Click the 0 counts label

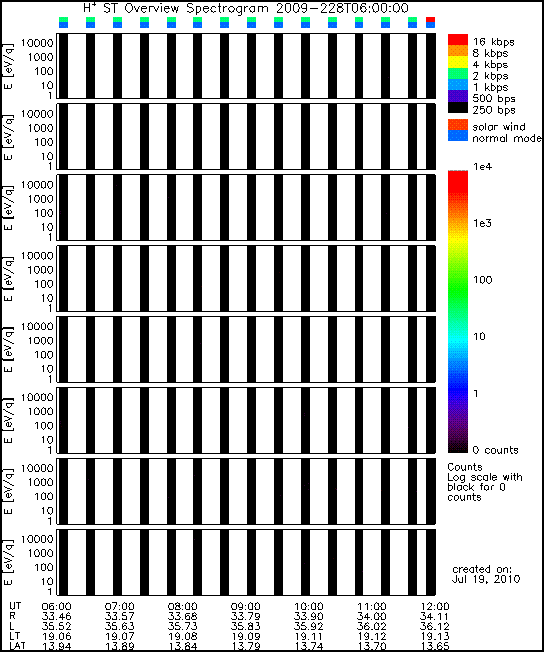(x=495, y=450)
